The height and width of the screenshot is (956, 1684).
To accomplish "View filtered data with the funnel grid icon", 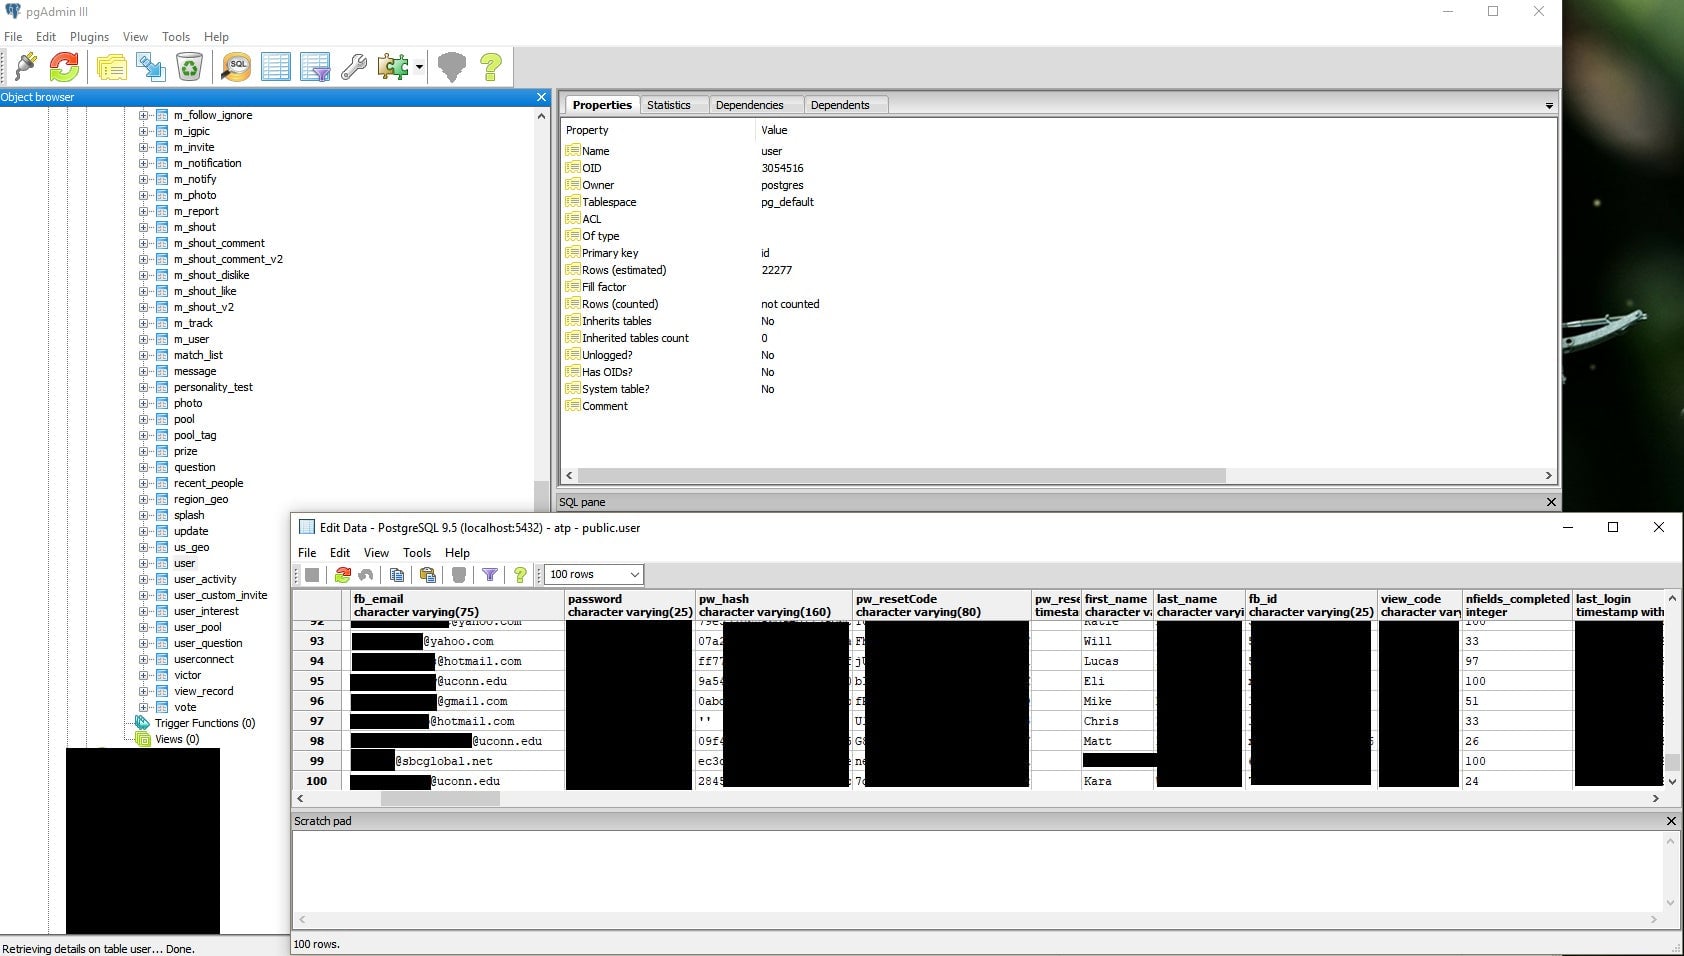I will tap(316, 67).
